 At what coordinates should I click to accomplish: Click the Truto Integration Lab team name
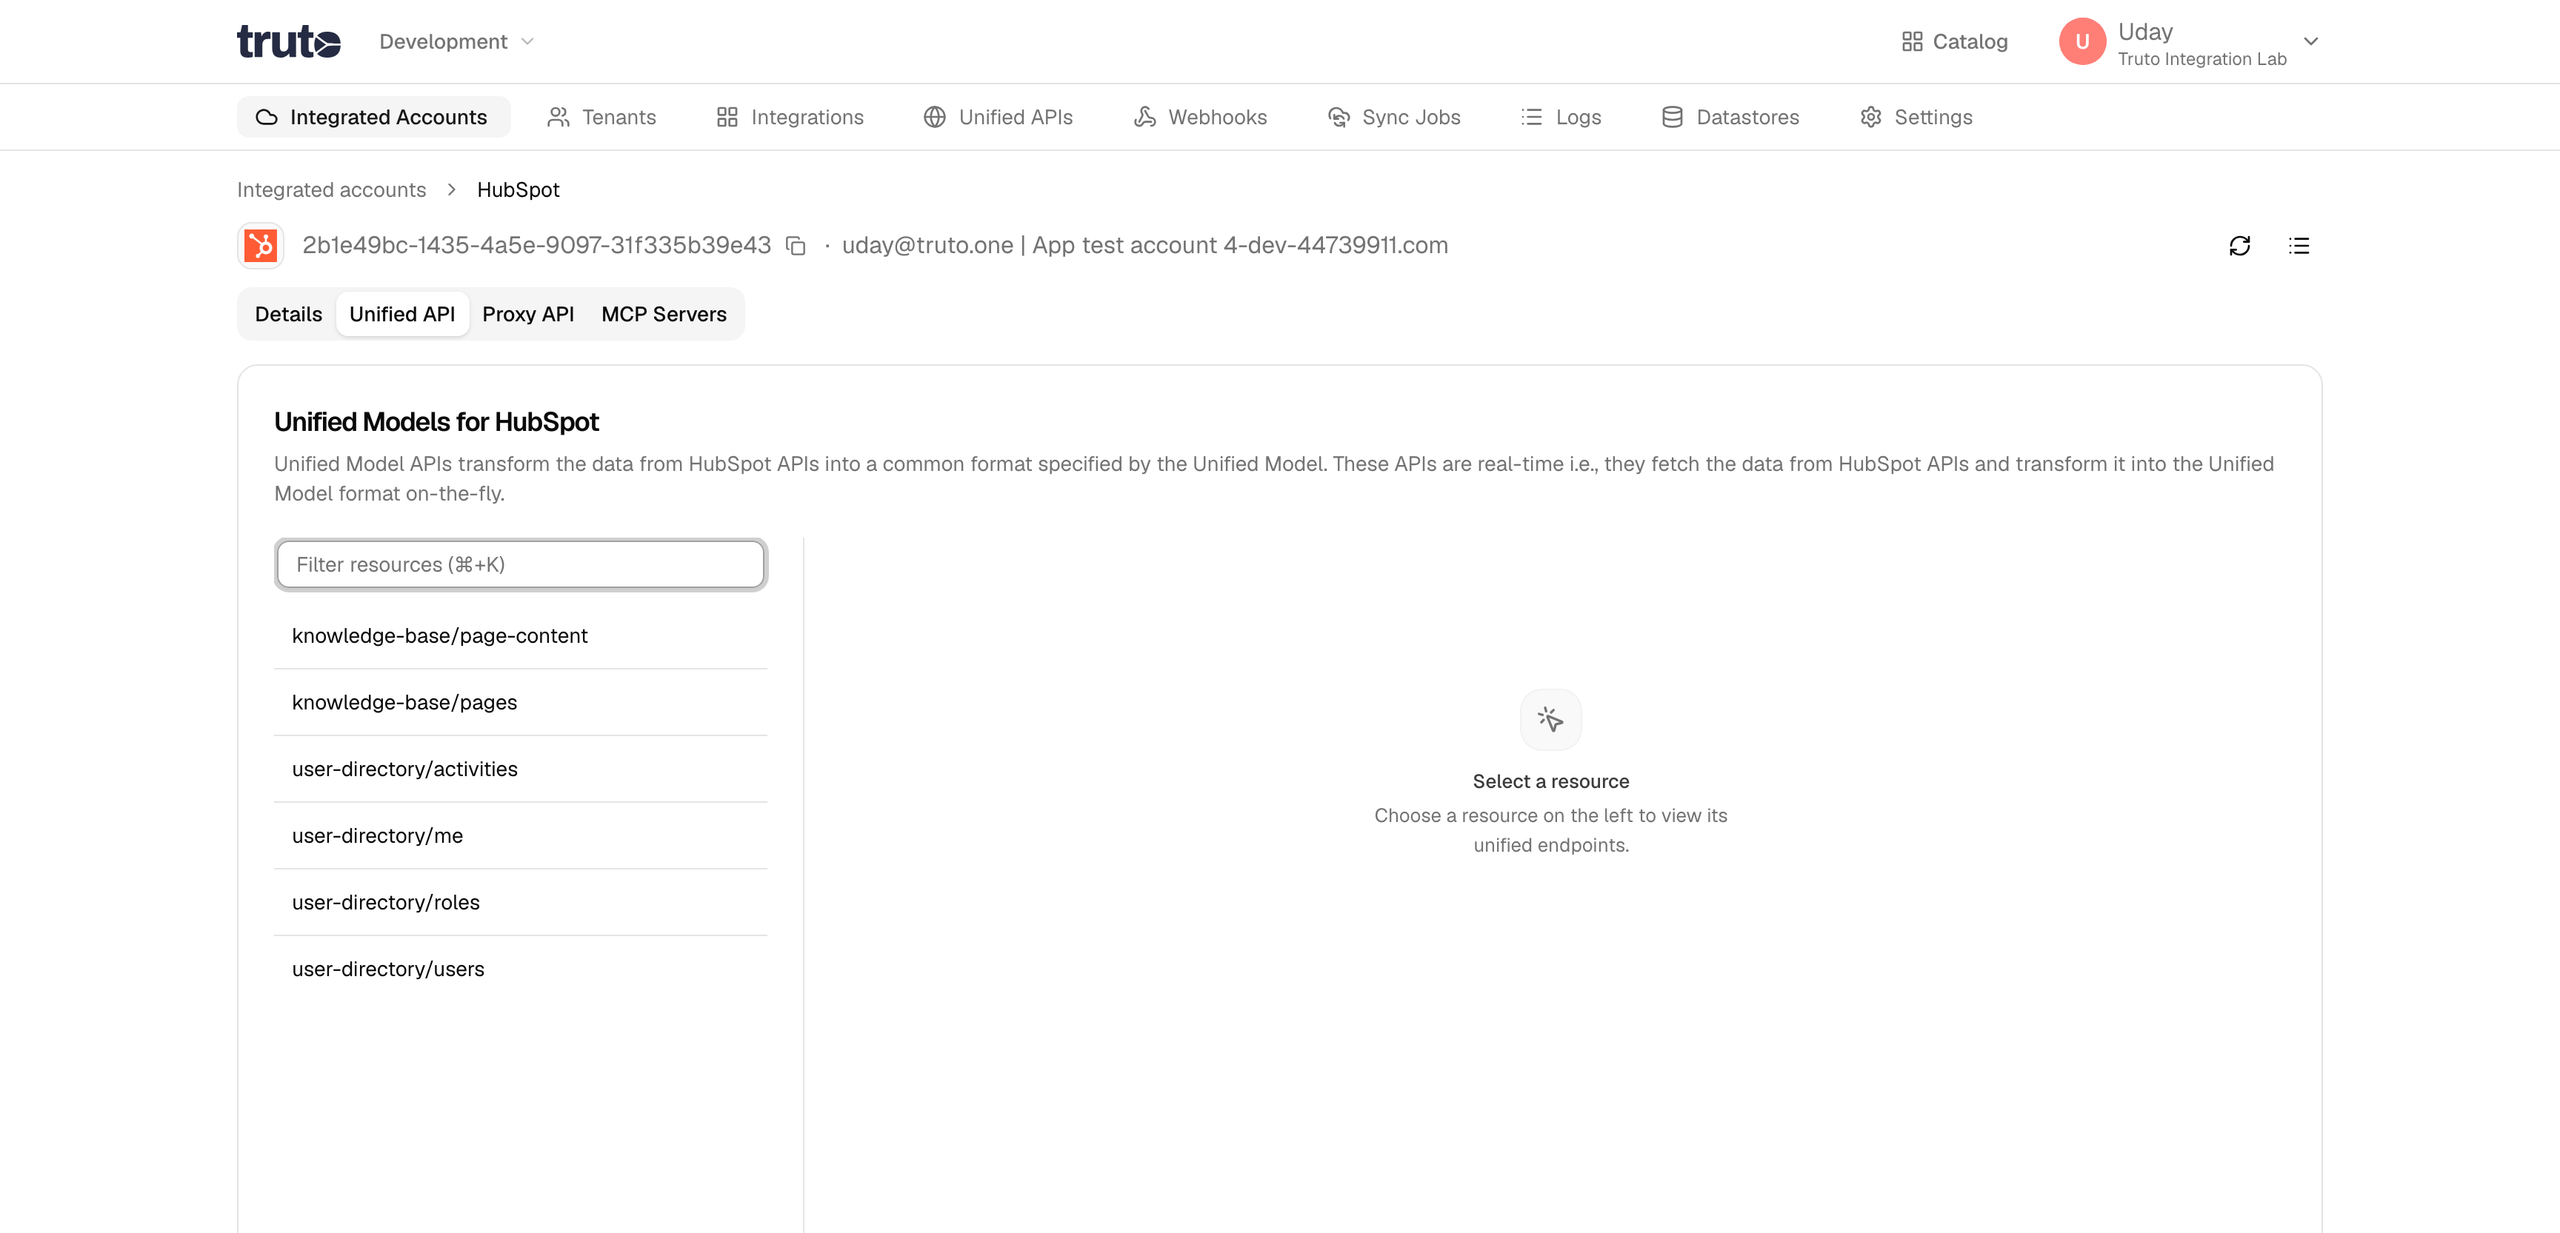(2202, 59)
